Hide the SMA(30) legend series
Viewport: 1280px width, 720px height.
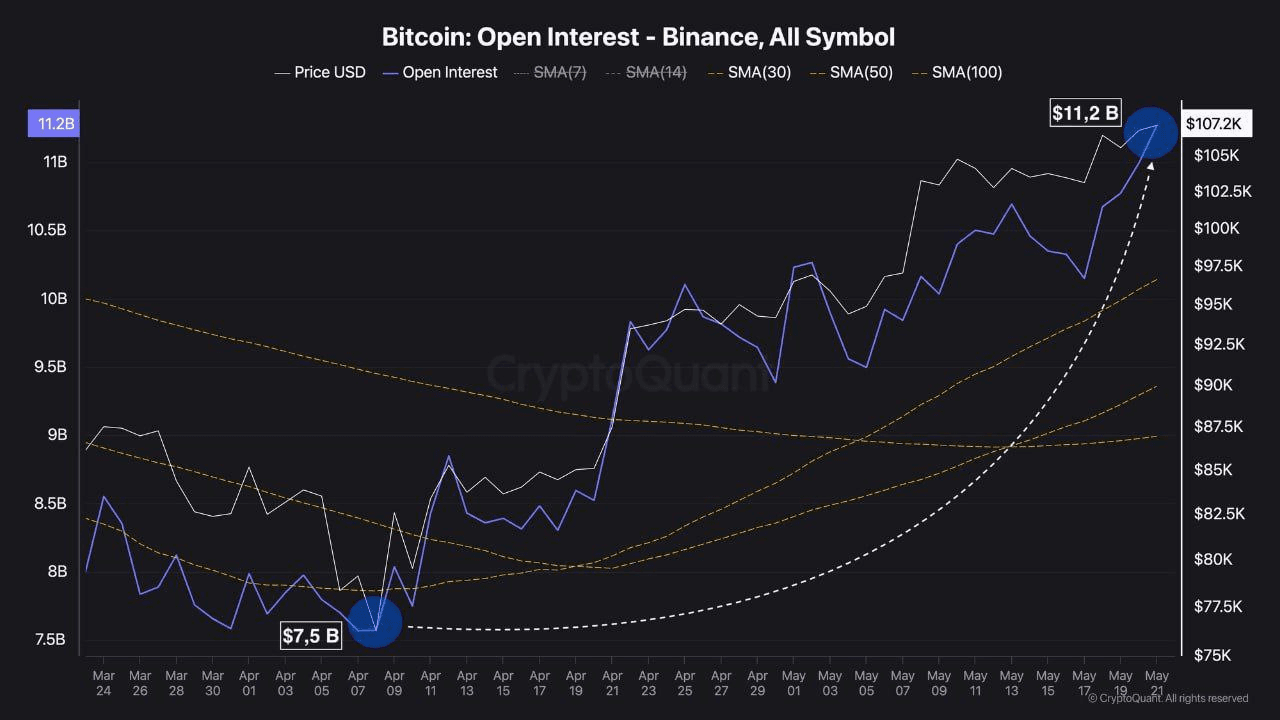[748, 72]
